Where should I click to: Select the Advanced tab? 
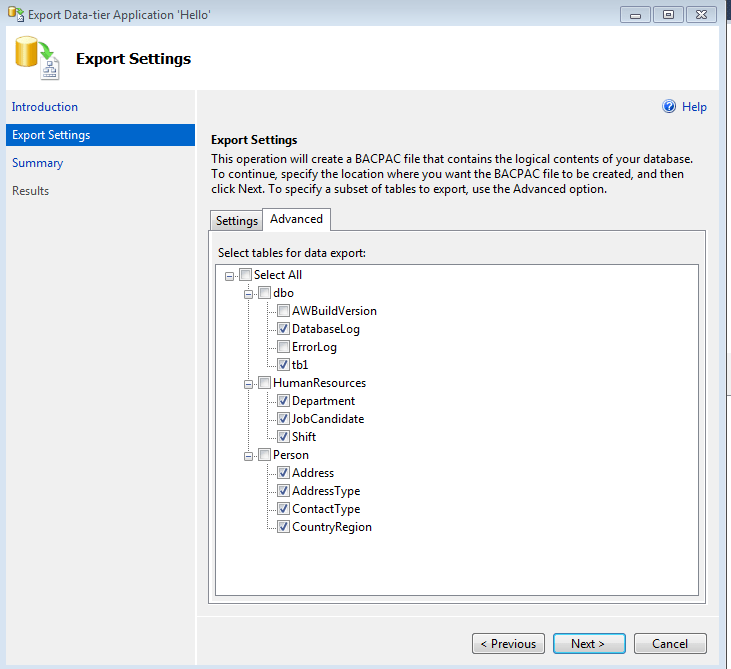tap(296, 219)
